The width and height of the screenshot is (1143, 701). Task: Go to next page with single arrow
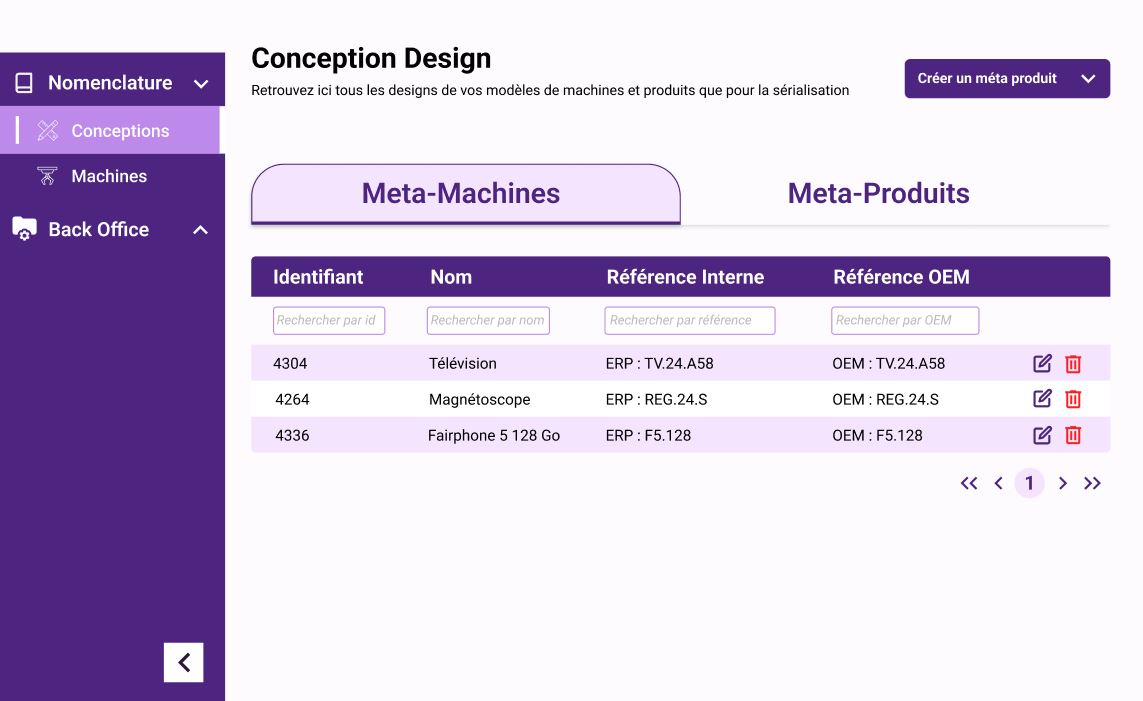tap(1063, 484)
